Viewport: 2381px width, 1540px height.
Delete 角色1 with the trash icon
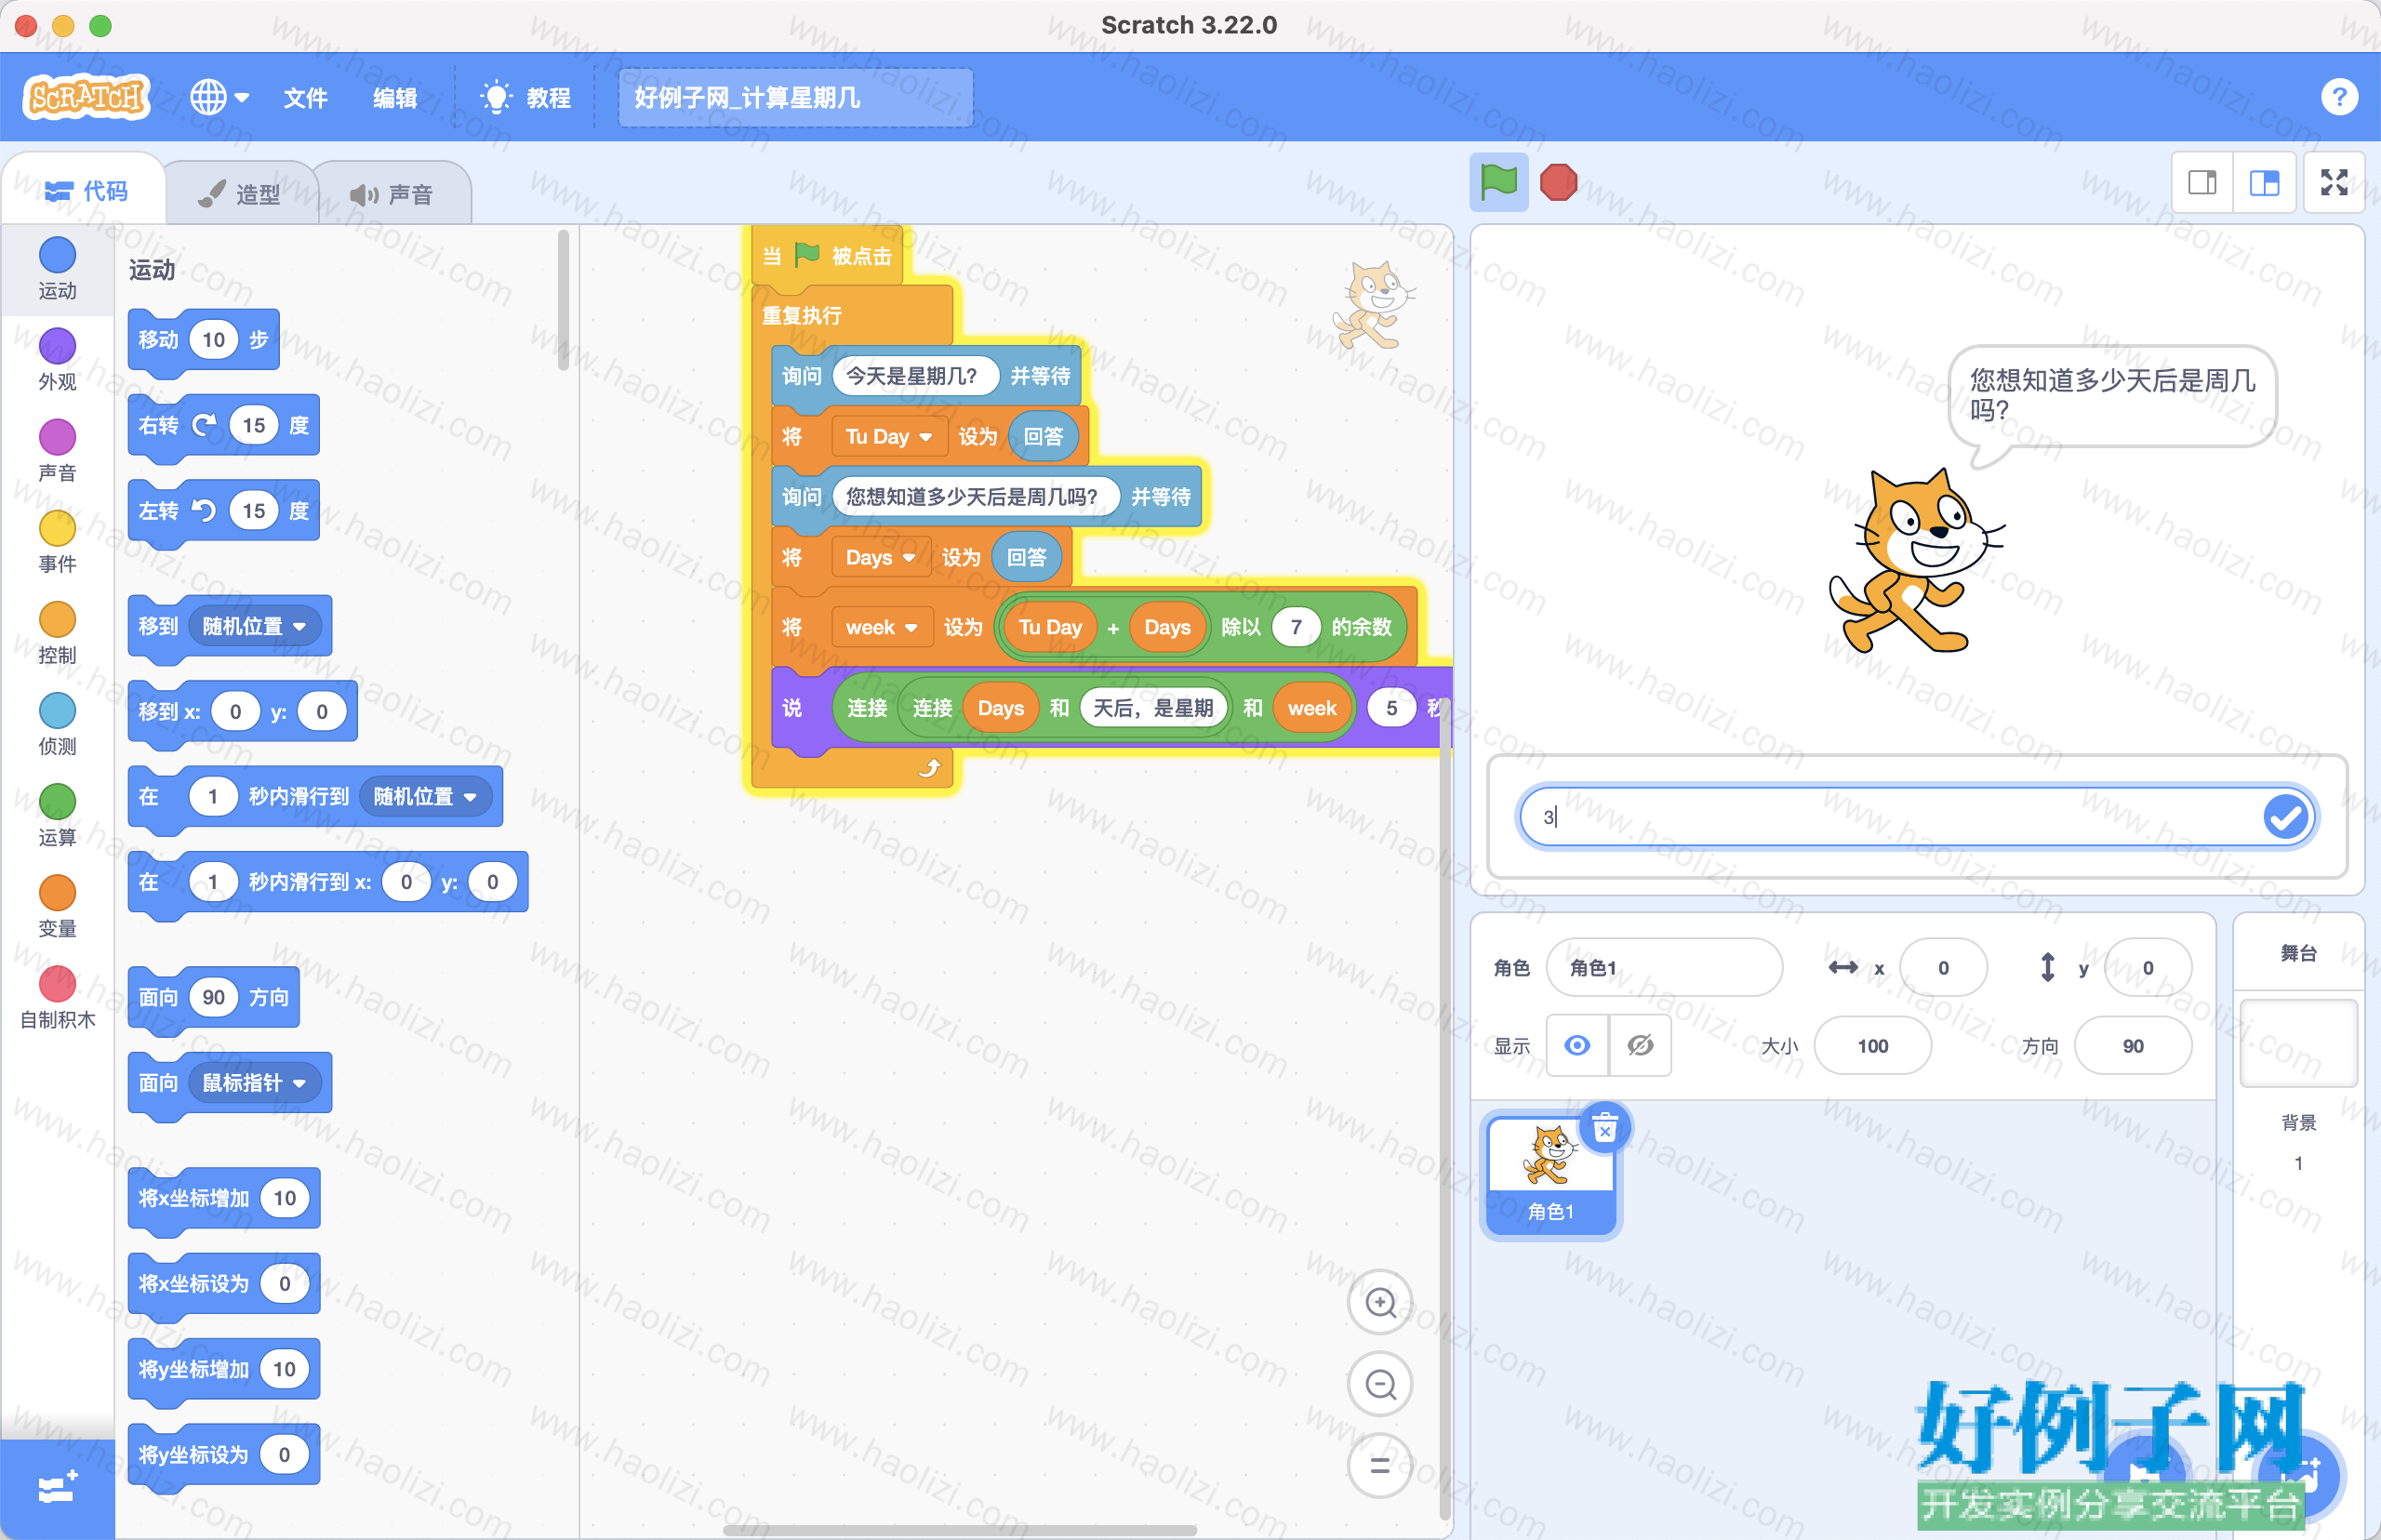click(1605, 1128)
